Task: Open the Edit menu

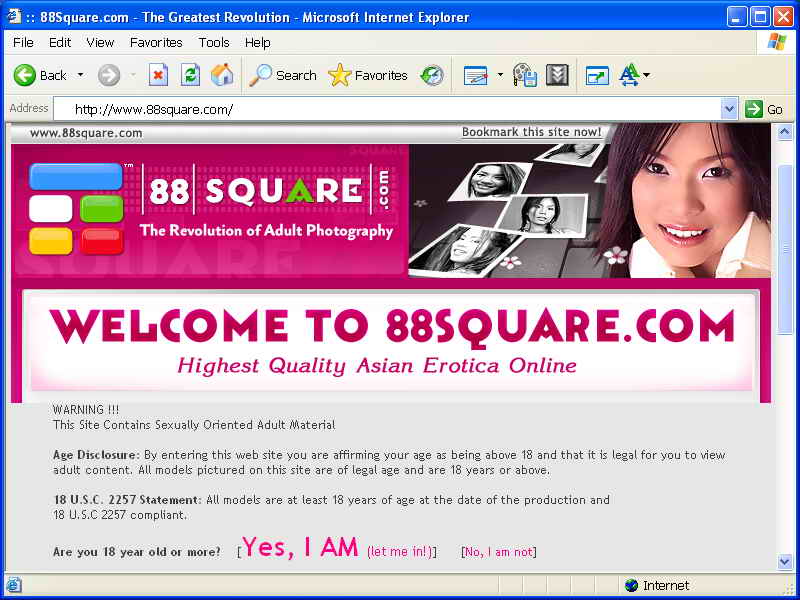Action: coord(60,43)
